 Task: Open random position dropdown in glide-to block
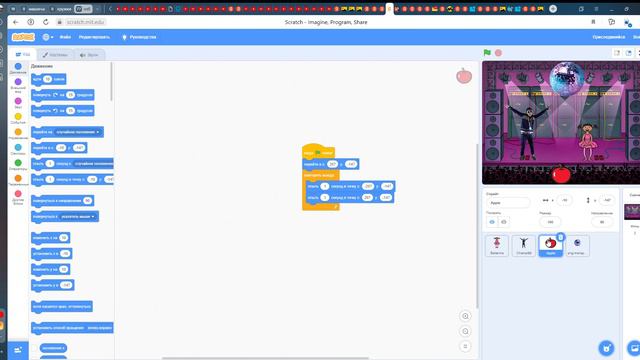click(x=93, y=164)
